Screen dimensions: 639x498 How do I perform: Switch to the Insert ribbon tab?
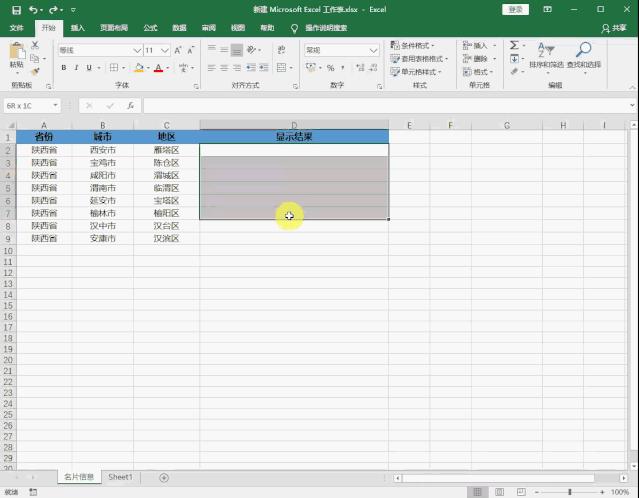pyautogui.click(x=77, y=28)
